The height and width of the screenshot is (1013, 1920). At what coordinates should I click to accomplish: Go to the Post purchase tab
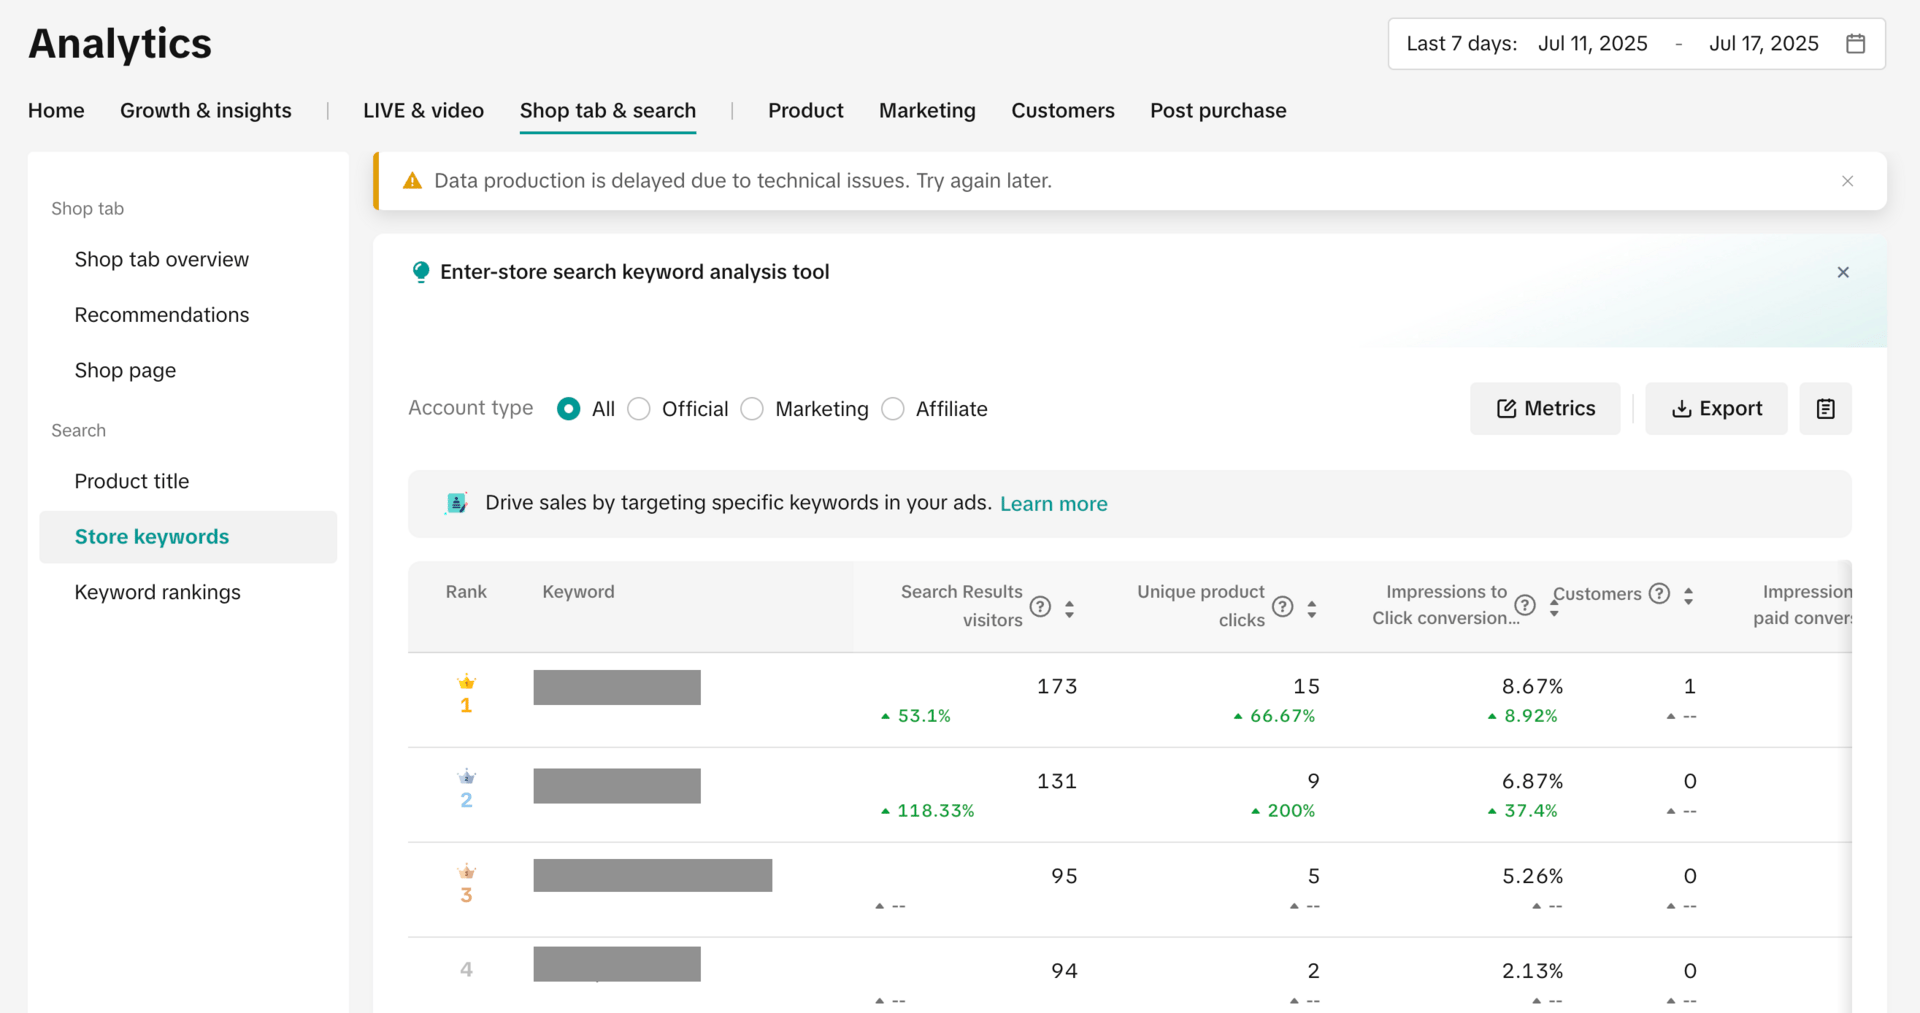pyautogui.click(x=1218, y=111)
